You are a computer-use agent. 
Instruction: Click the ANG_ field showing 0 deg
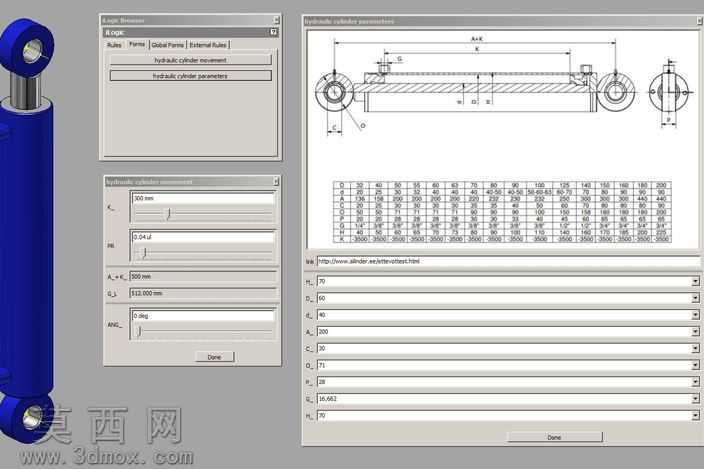[x=203, y=316]
